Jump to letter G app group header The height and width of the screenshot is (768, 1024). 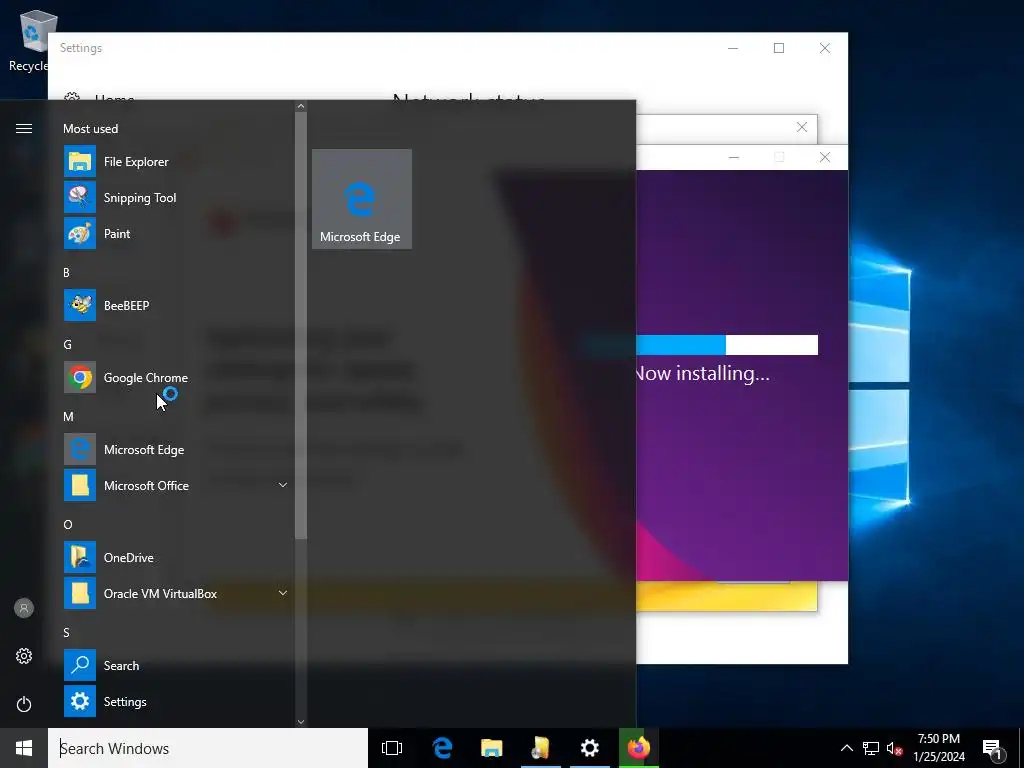67,344
